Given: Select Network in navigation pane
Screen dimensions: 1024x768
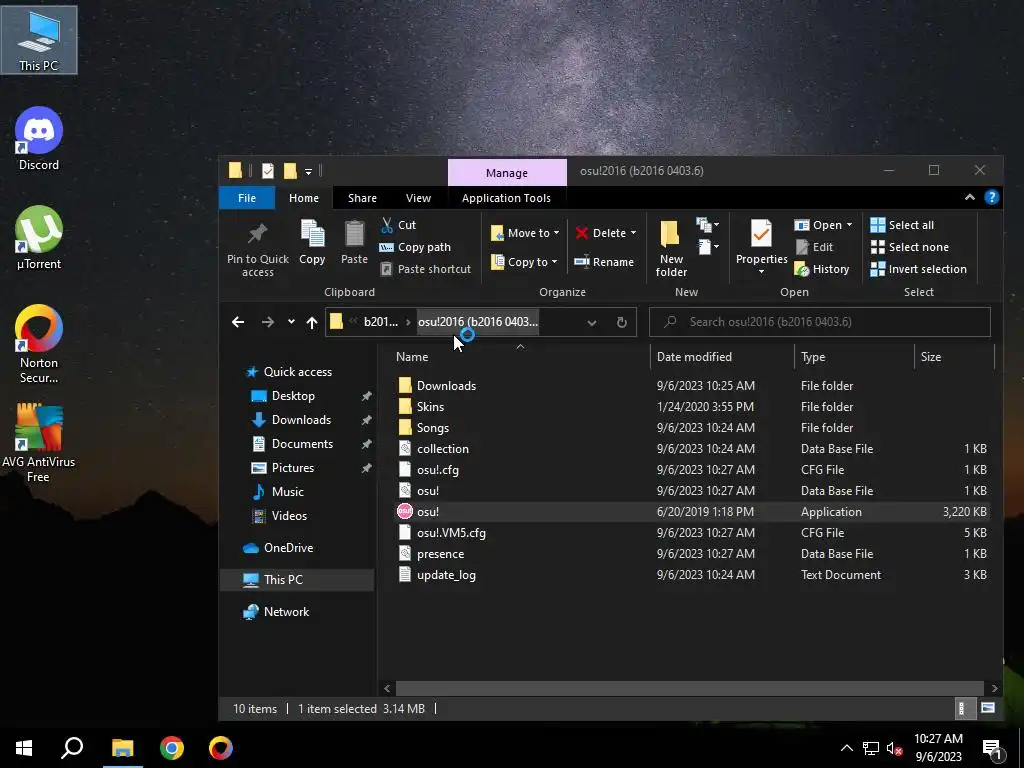Looking at the screenshot, I should 286,612.
